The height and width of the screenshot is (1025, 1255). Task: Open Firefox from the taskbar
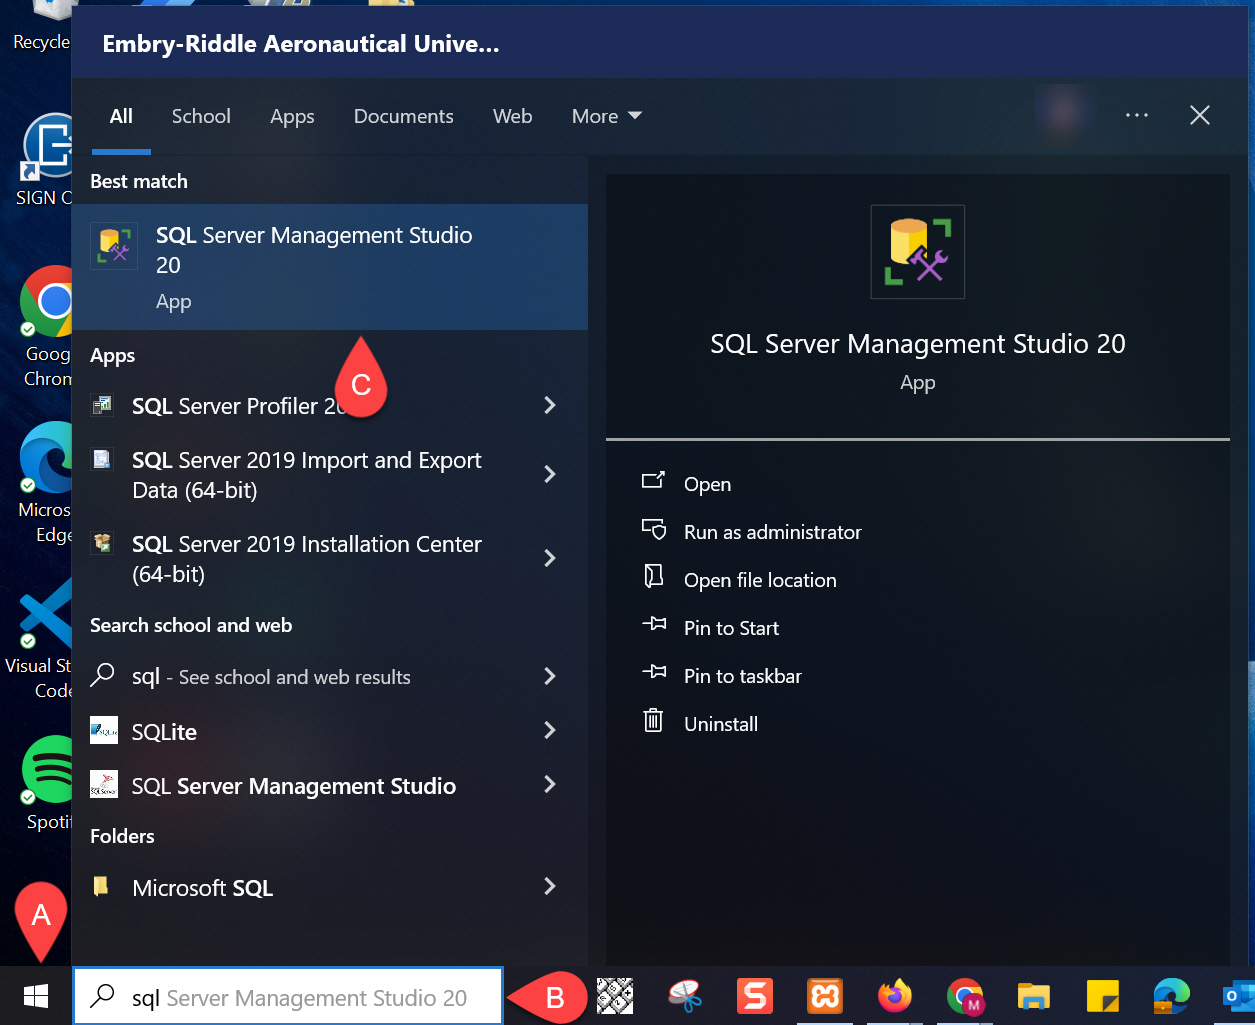coord(895,996)
